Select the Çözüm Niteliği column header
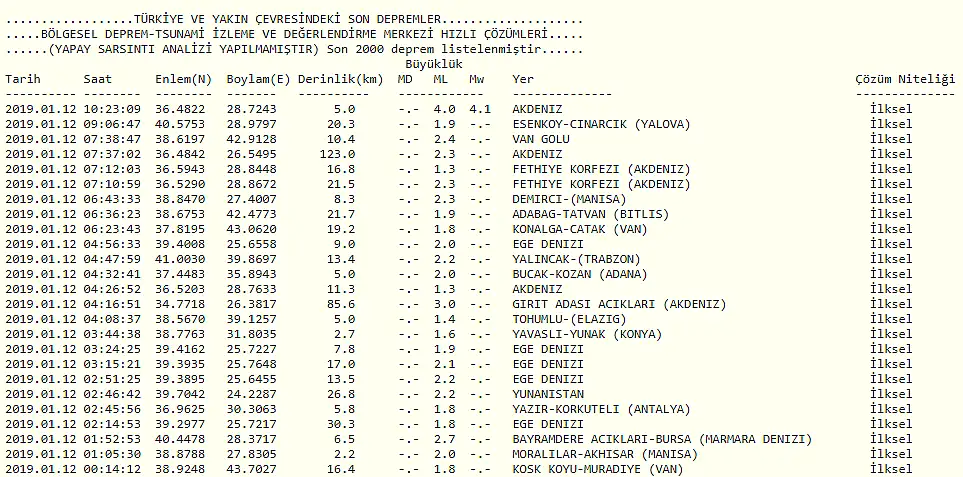 point(899,79)
